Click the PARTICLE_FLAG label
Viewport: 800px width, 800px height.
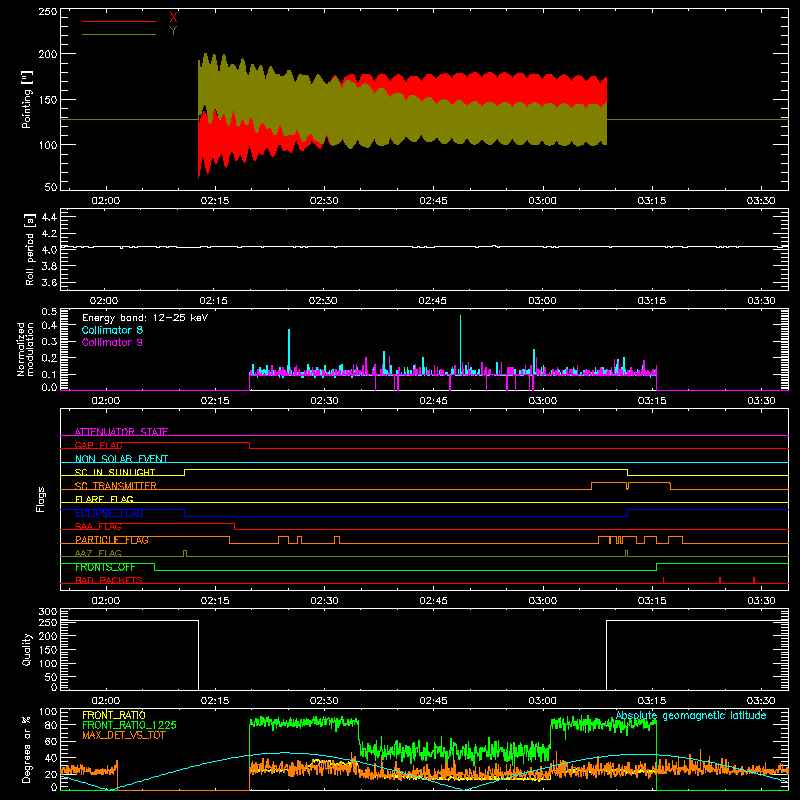point(112,540)
